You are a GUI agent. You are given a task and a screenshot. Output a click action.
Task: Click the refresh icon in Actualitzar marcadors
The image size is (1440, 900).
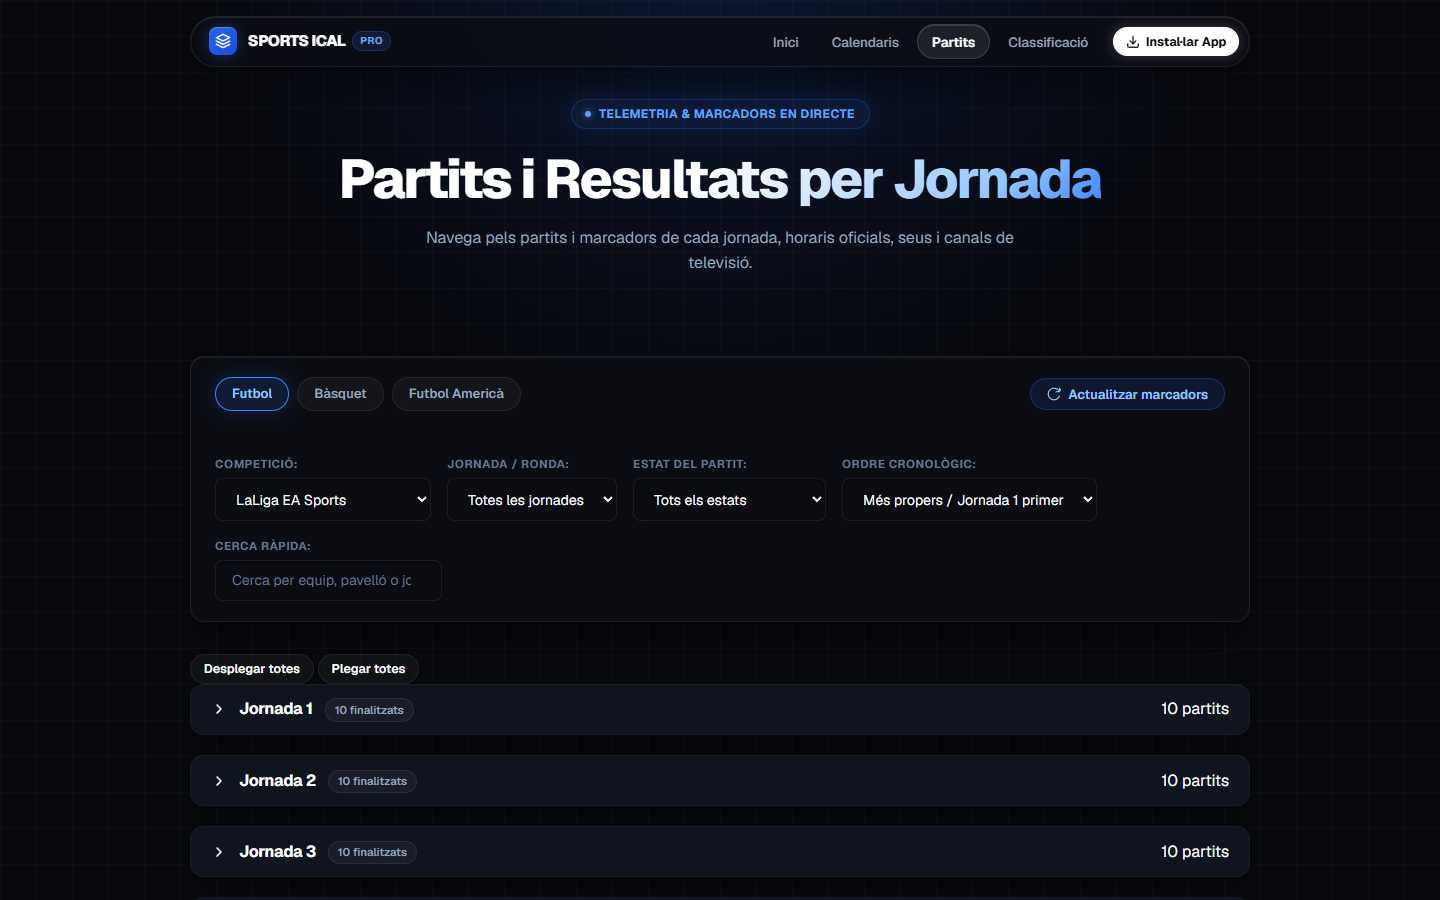click(1054, 394)
